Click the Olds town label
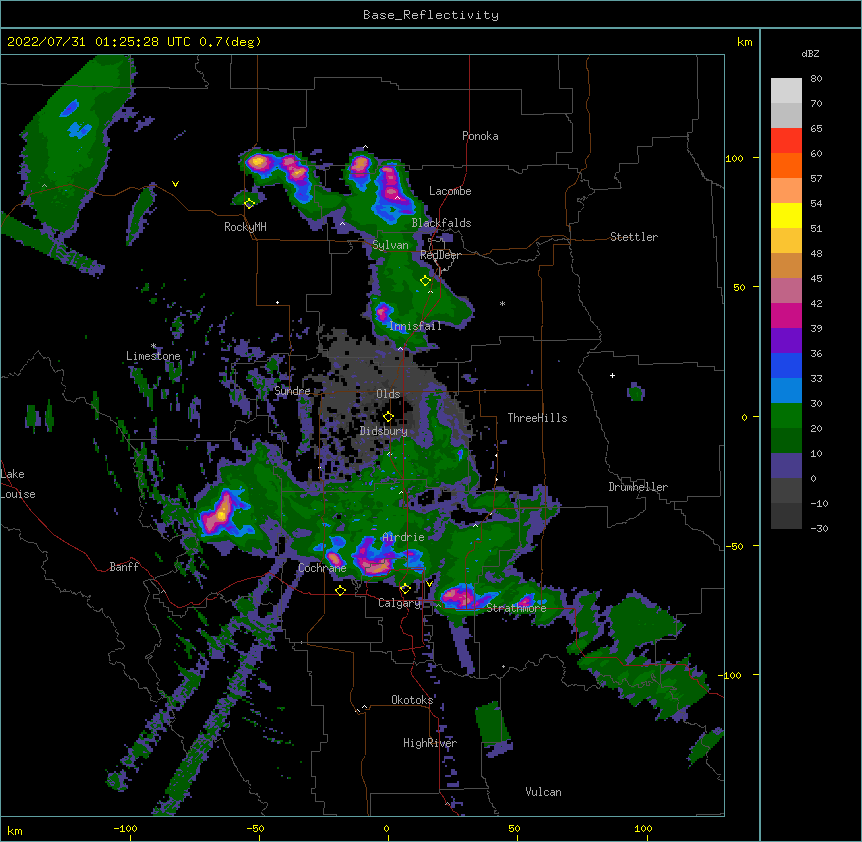The height and width of the screenshot is (842, 862). pyautogui.click(x=388, y=394)
